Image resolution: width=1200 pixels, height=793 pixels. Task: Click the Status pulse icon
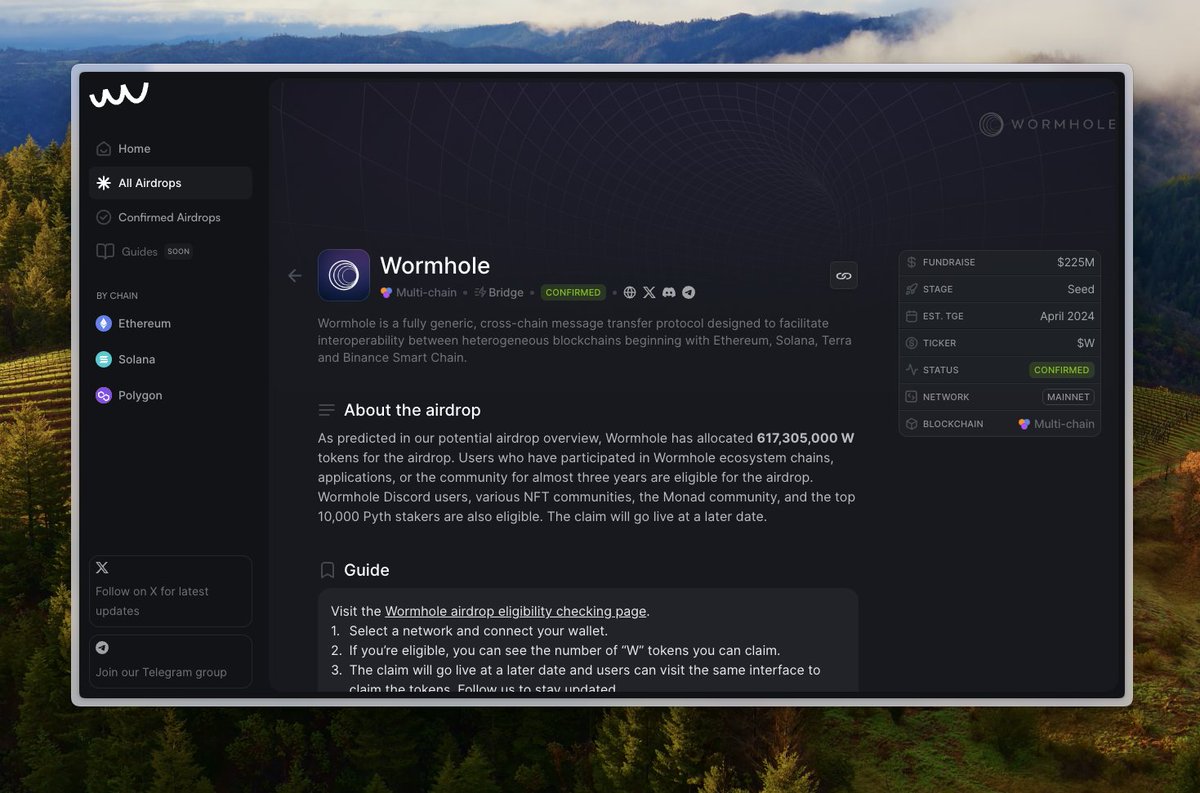(911, 370)
